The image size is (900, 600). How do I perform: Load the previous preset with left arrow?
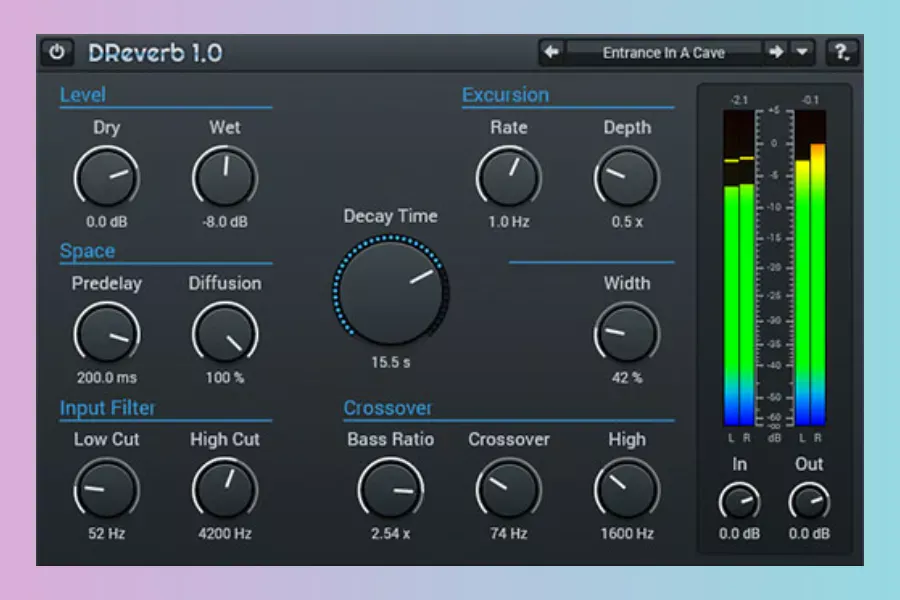(x=552, y=53)
